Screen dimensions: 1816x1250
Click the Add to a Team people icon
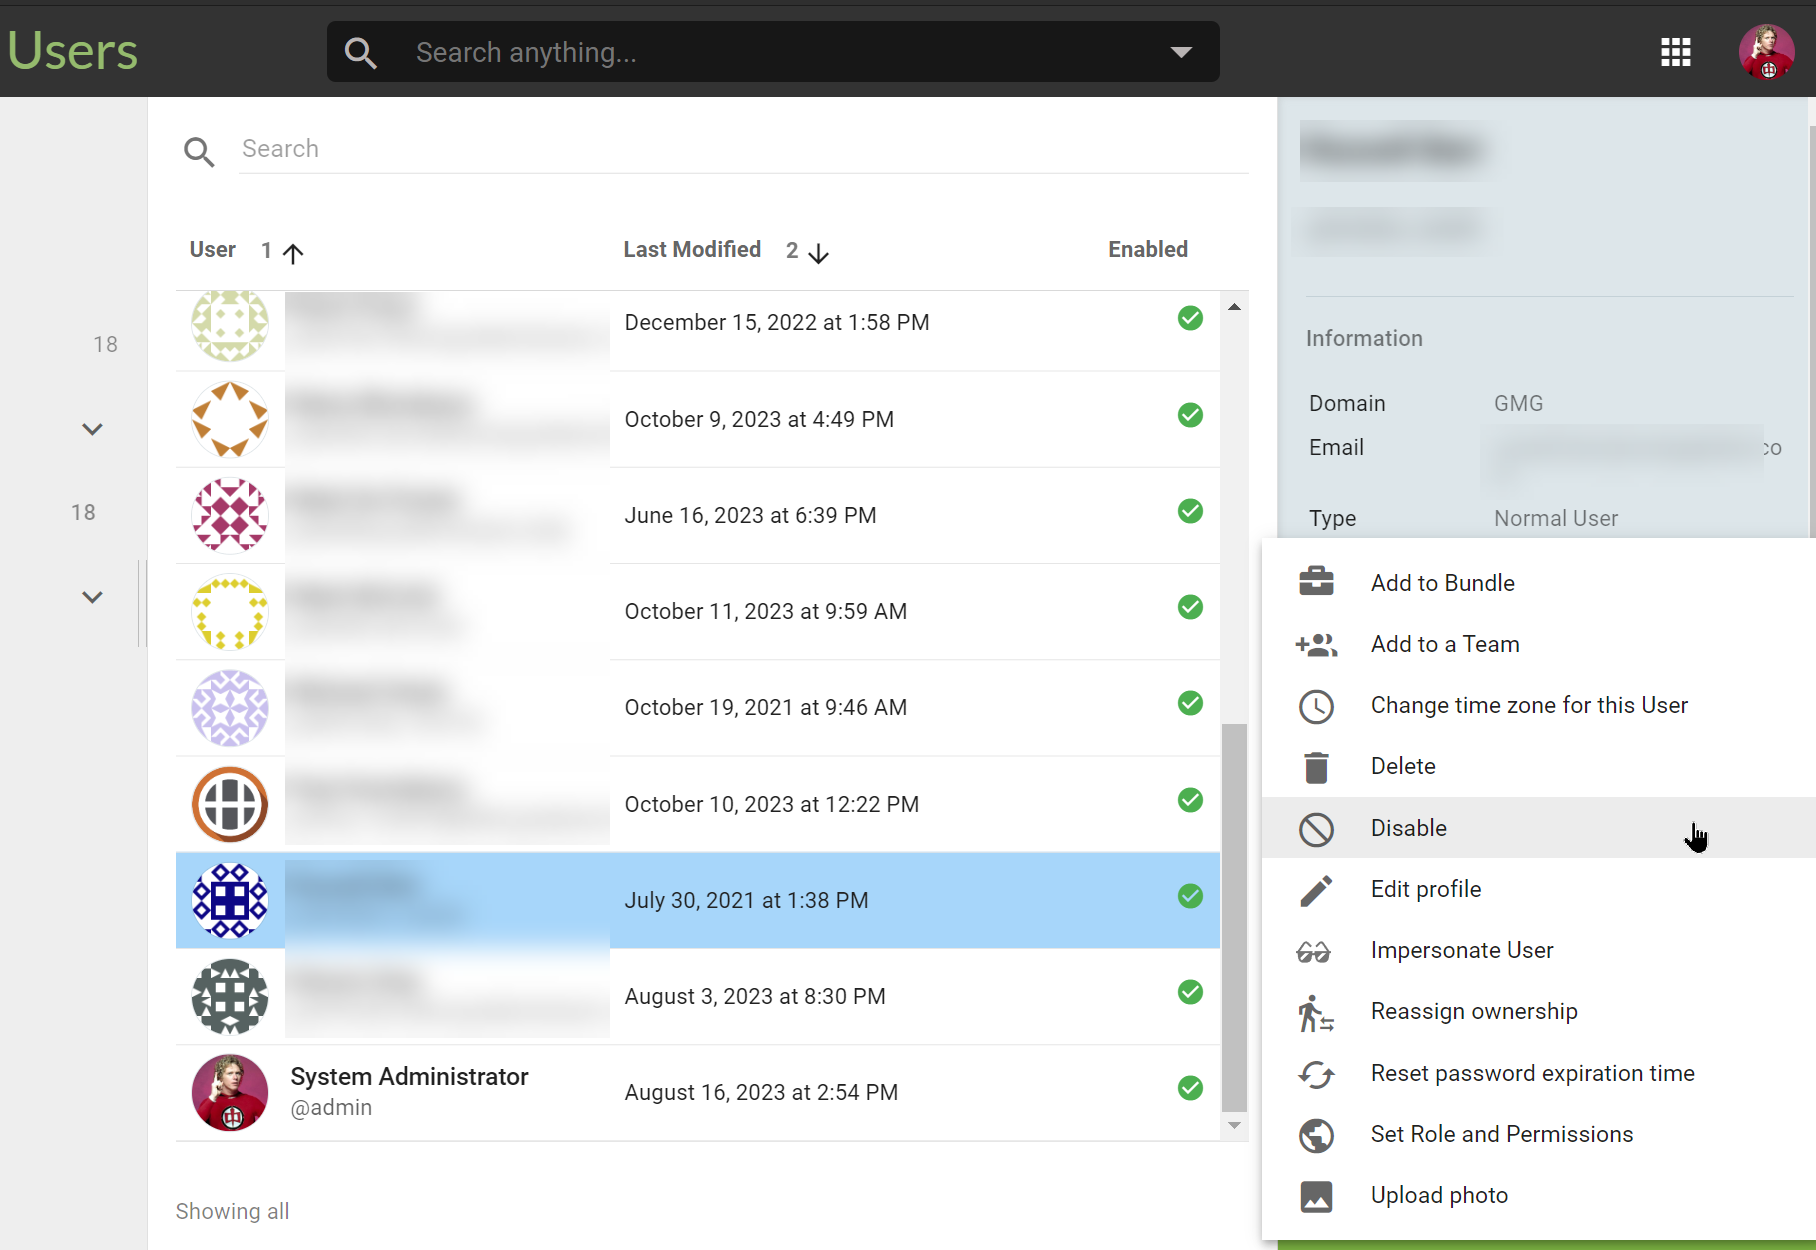[x=1316, y=644]
